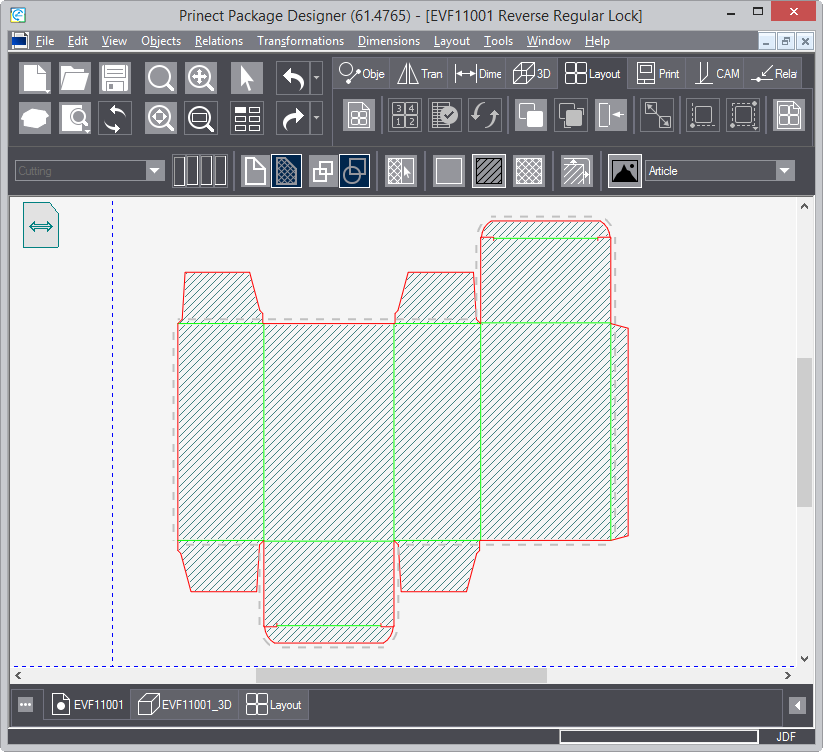The width and height of the screenshot is (823, 752).
Task: Toggle the image display button beside Article
Action: pyautogui.click(x=625, y=171)
